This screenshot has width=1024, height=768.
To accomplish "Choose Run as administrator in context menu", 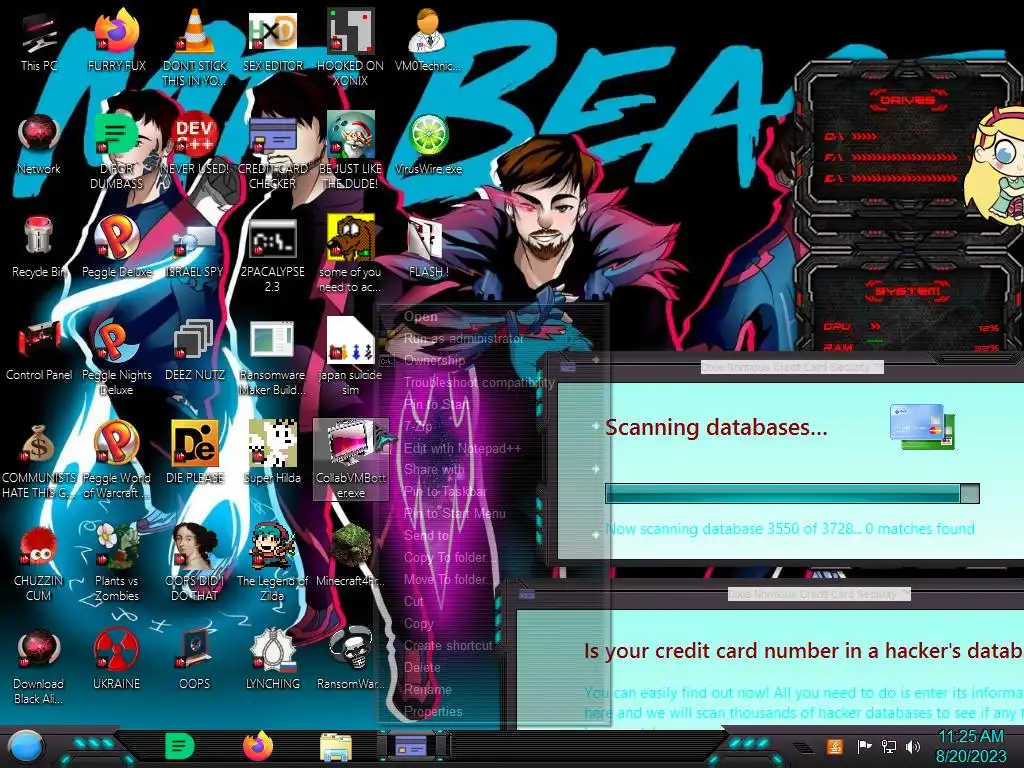I will click(463, 338).
